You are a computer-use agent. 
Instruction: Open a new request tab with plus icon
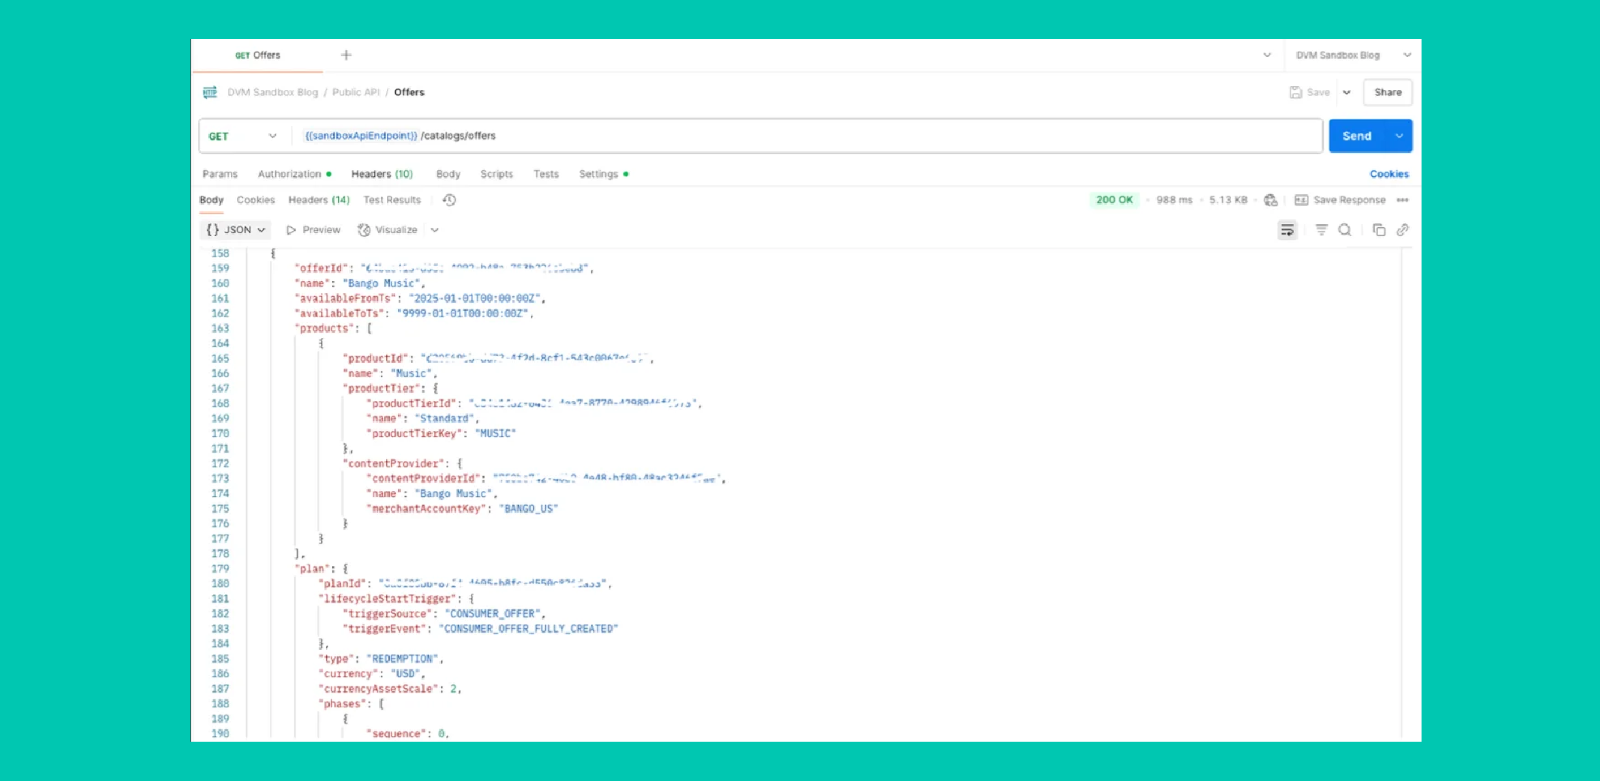[x=346, y=55]
